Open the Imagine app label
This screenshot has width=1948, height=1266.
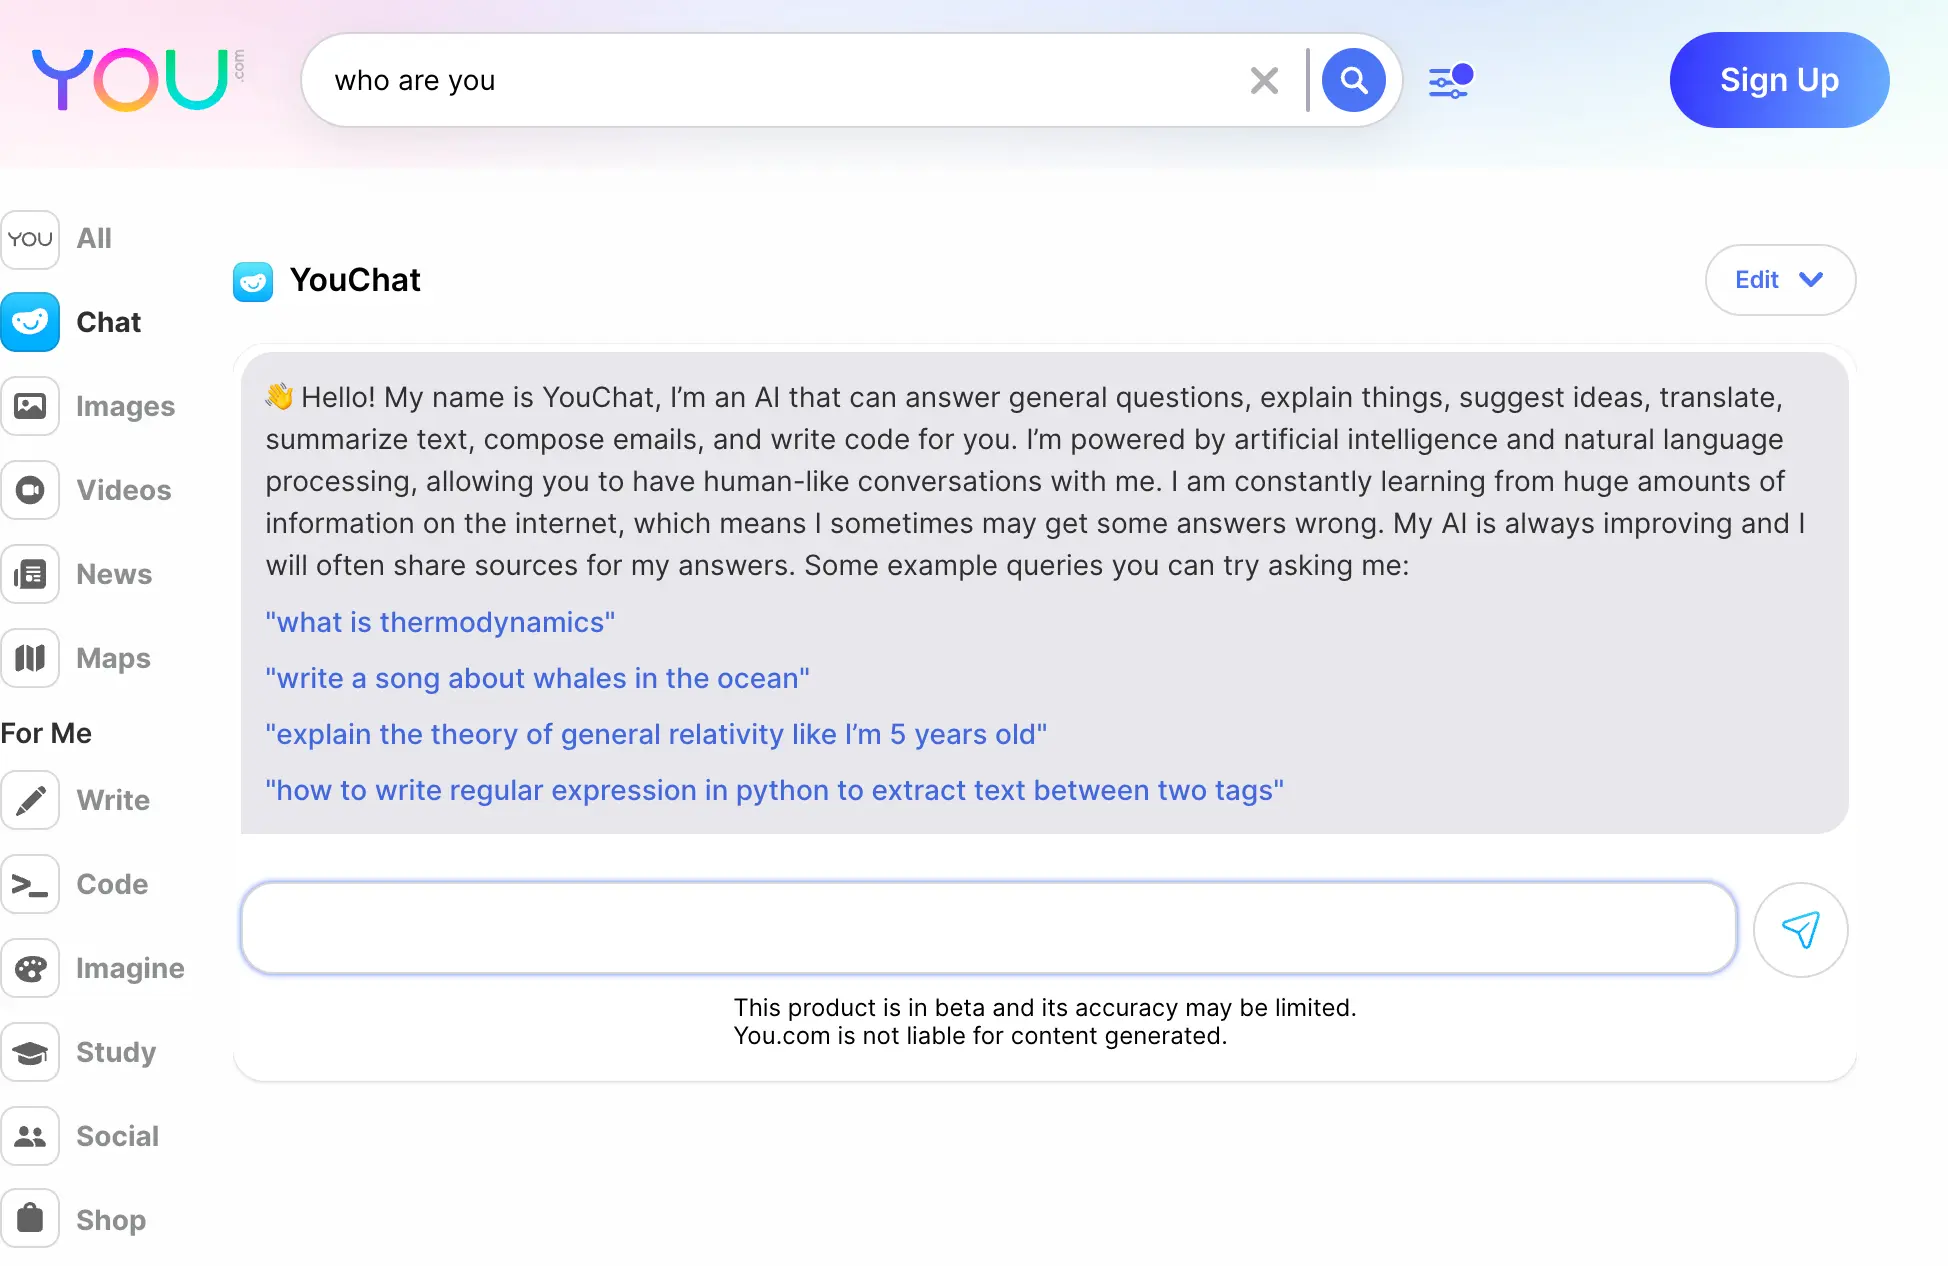tap(131, 968)
